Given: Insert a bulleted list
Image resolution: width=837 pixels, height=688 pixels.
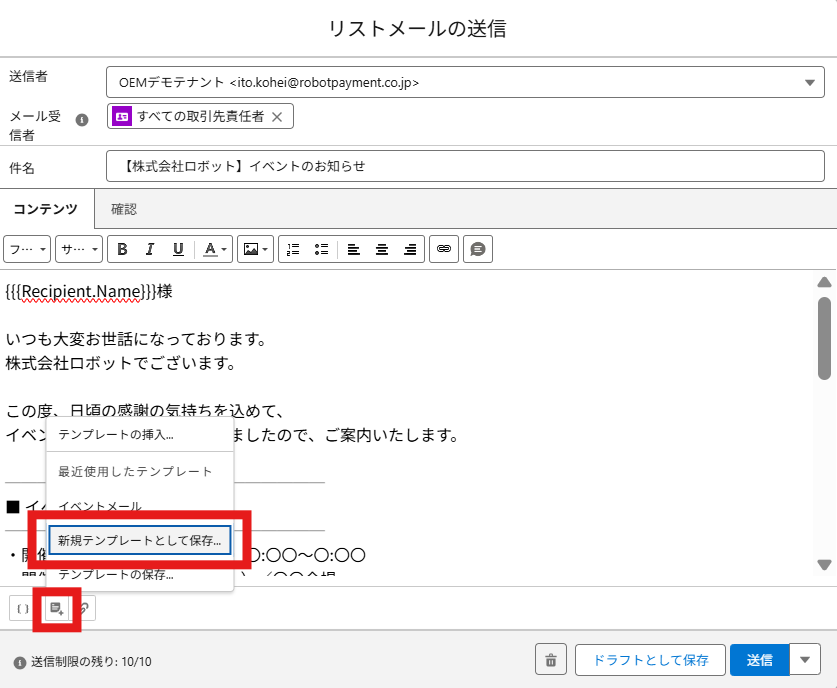Looking at the screenshot, I should [x=321, y=249].
